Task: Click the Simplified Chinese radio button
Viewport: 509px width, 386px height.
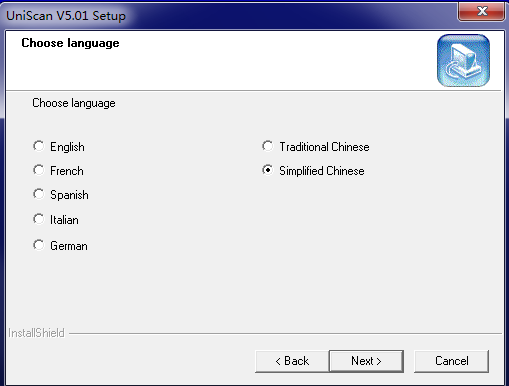Action: pyautogui.click(x=267, y=170)
